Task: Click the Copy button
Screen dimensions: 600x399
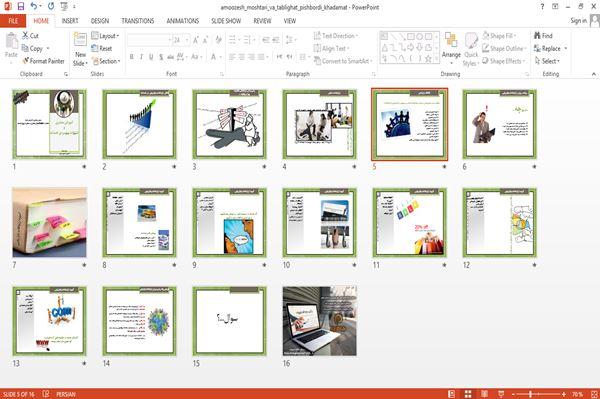Action: (32, 49)
